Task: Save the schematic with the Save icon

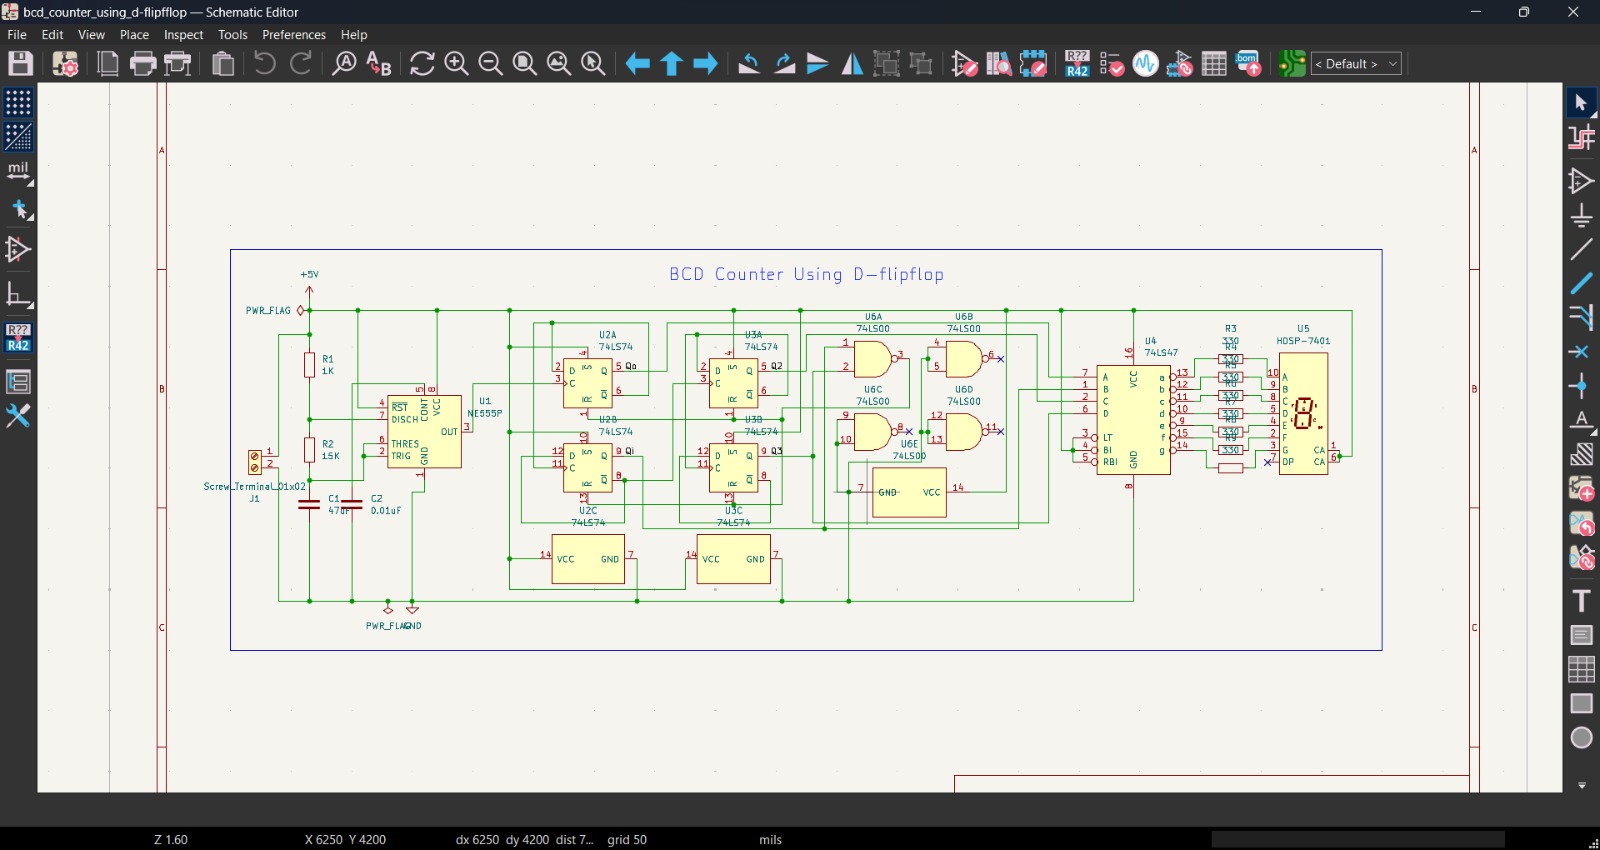Action: tap(21, 64)
